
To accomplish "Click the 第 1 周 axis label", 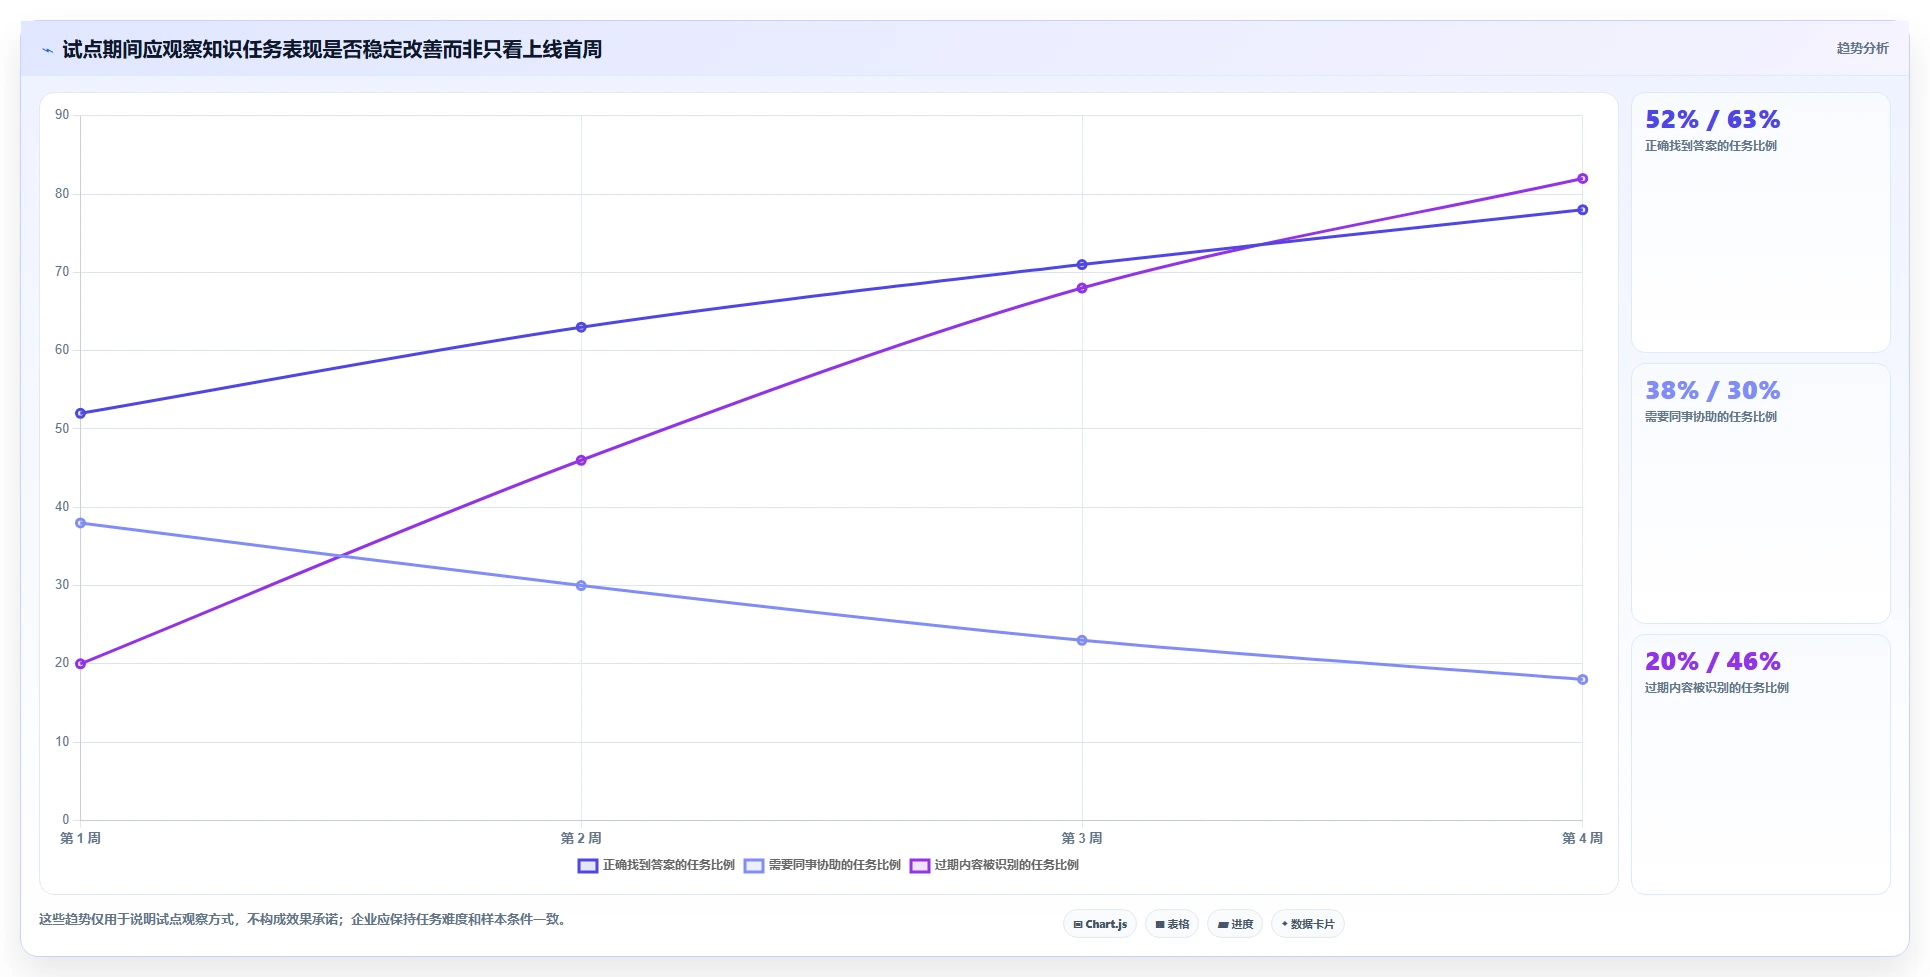I will tap(81, 838).
